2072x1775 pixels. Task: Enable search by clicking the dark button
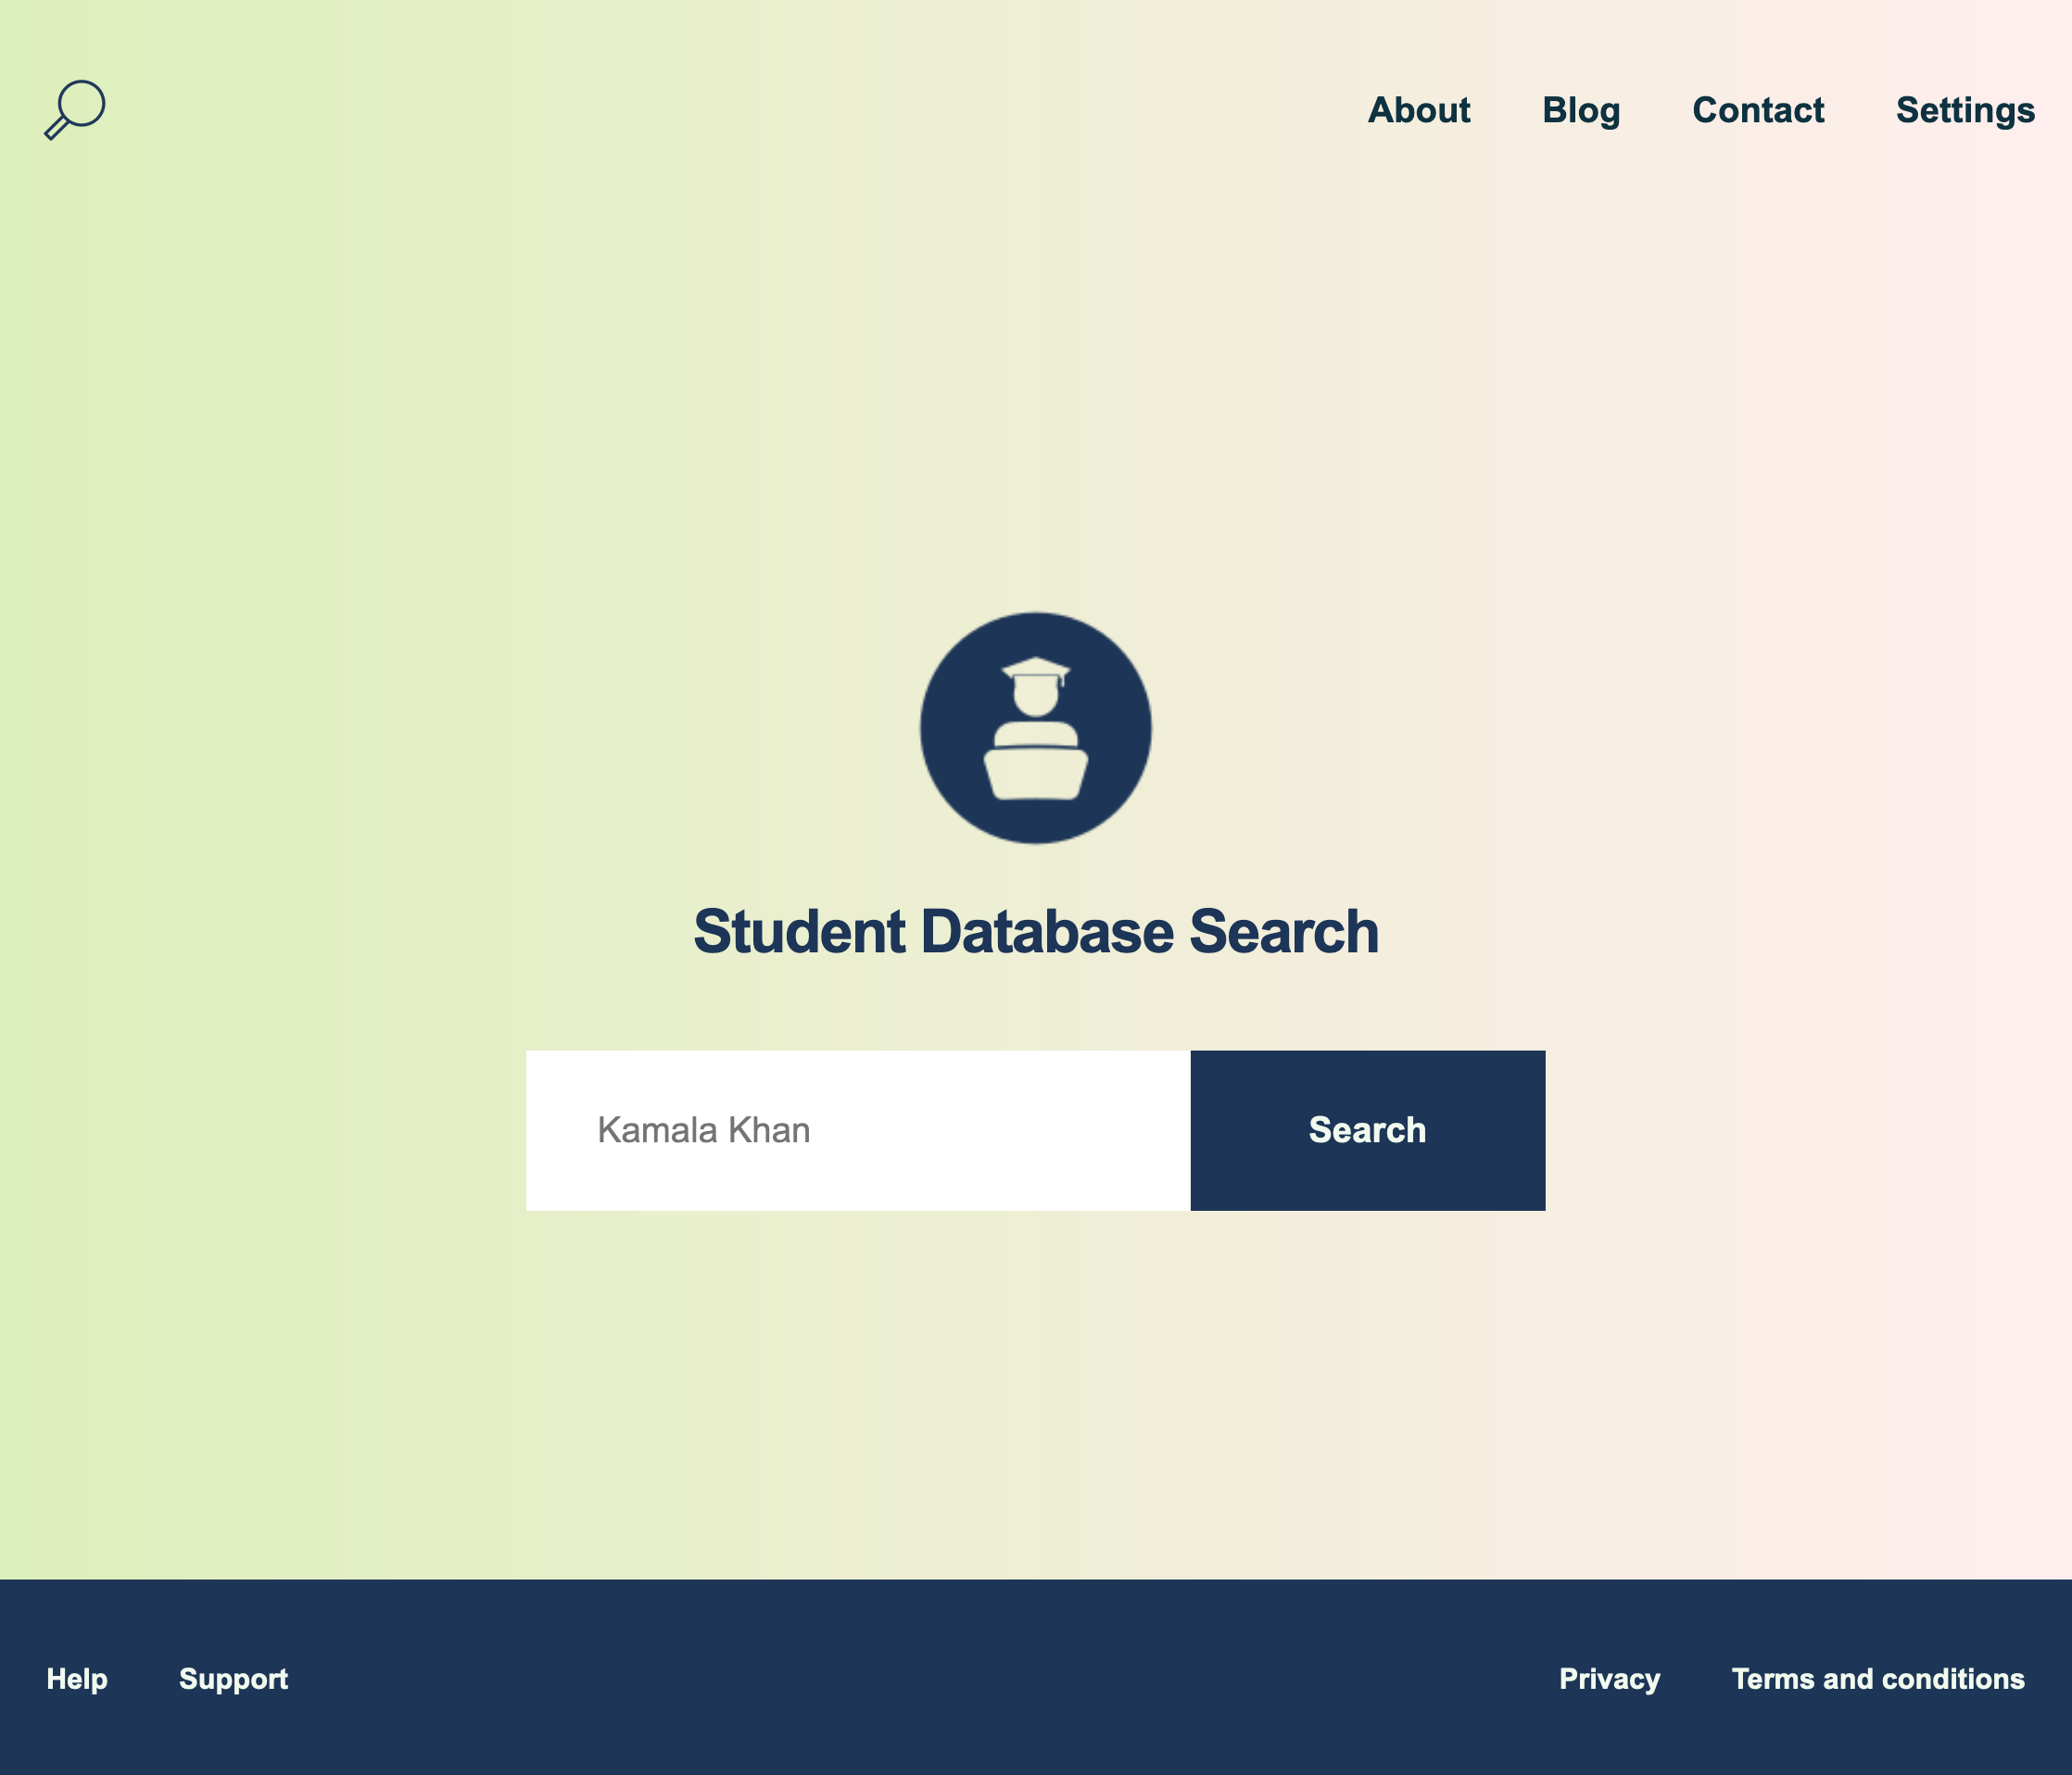coord(1369,1128)
